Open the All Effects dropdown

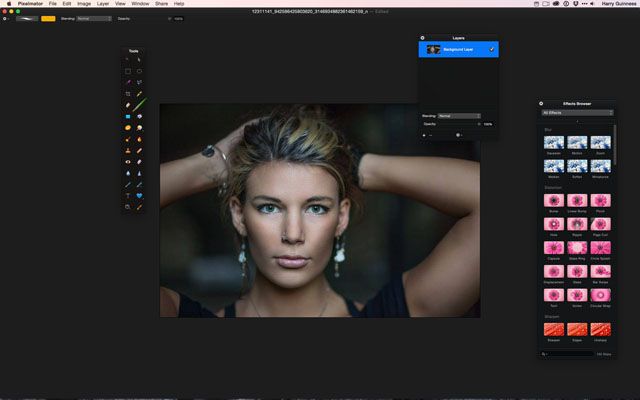[577, 113]
